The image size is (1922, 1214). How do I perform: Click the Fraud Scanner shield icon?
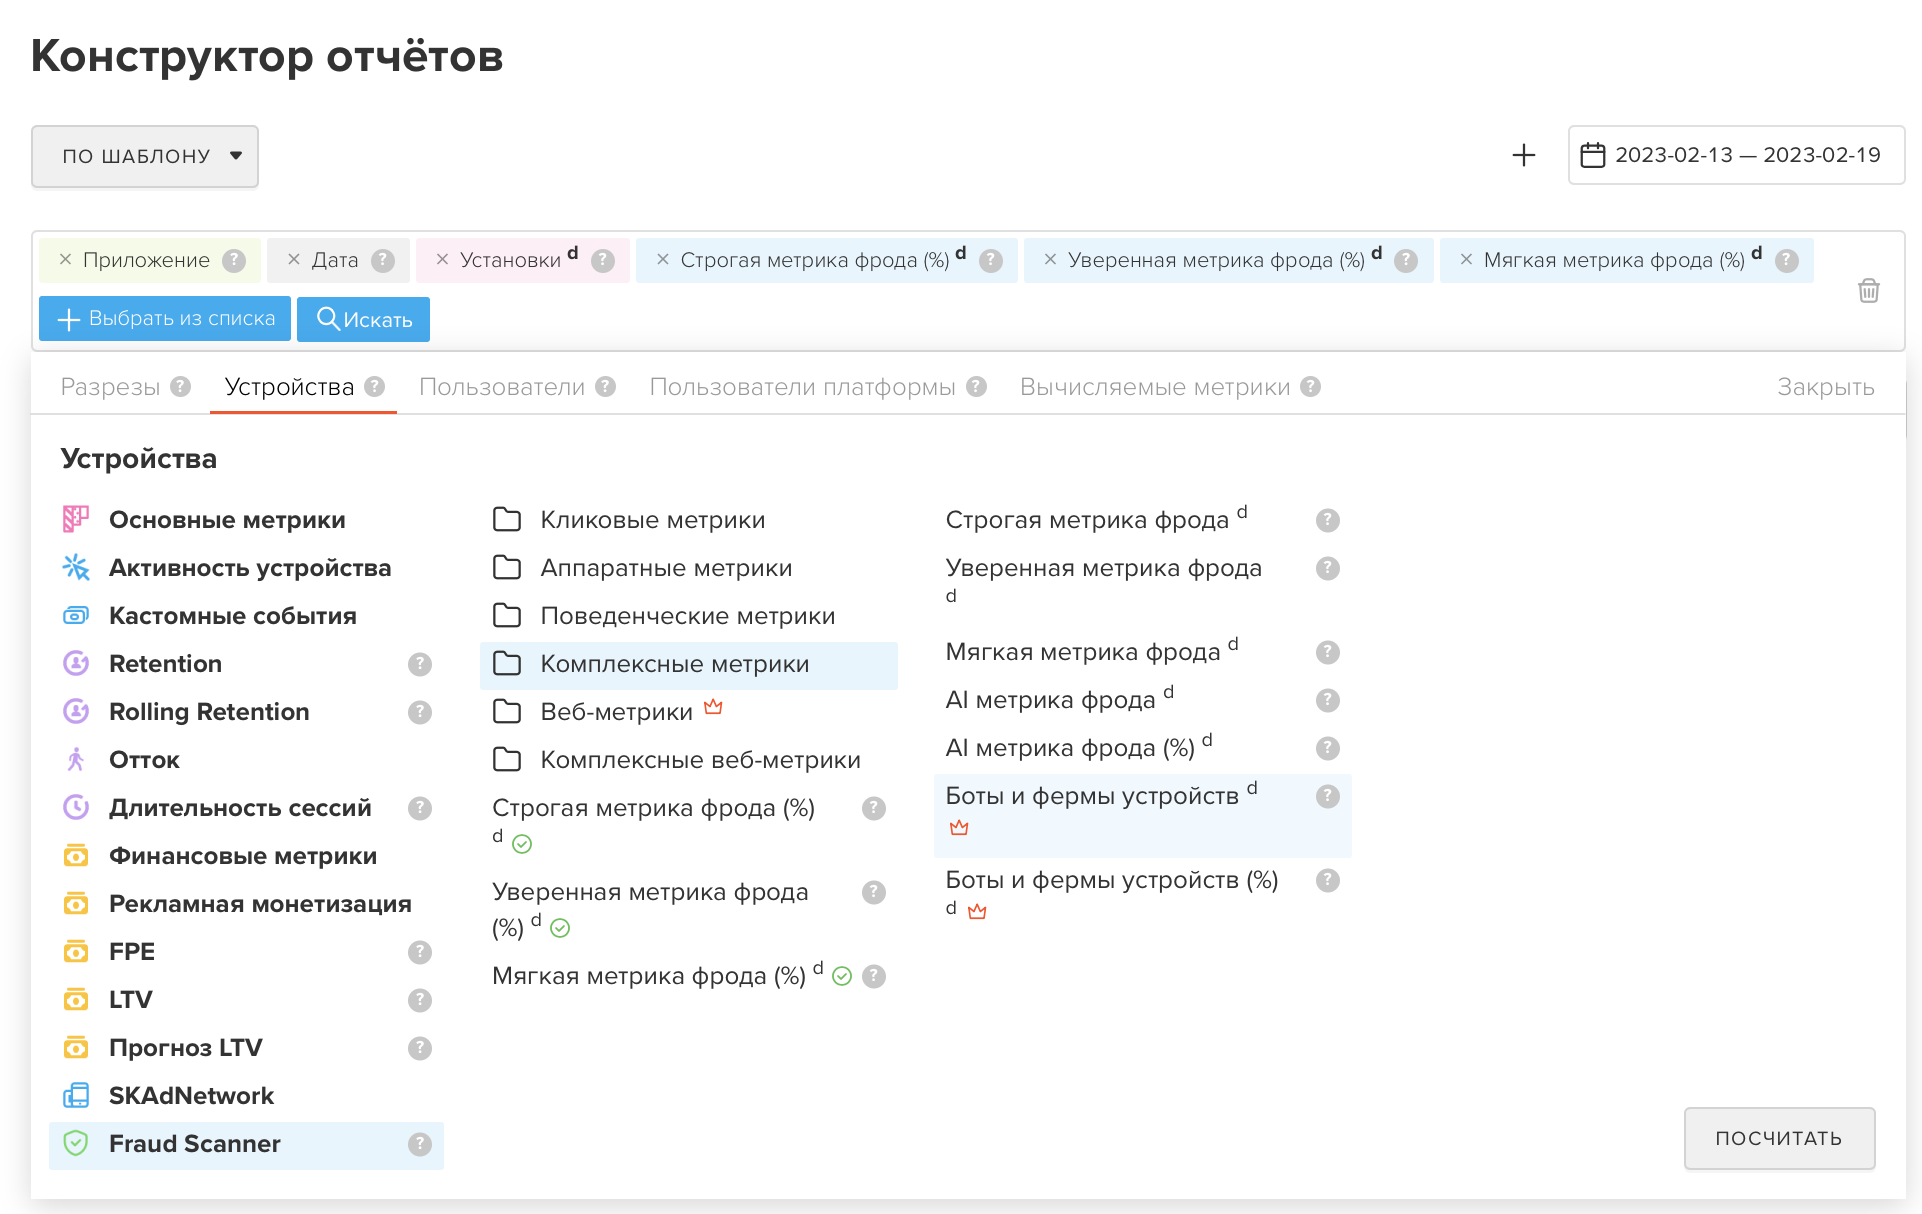coord(76,1143)
